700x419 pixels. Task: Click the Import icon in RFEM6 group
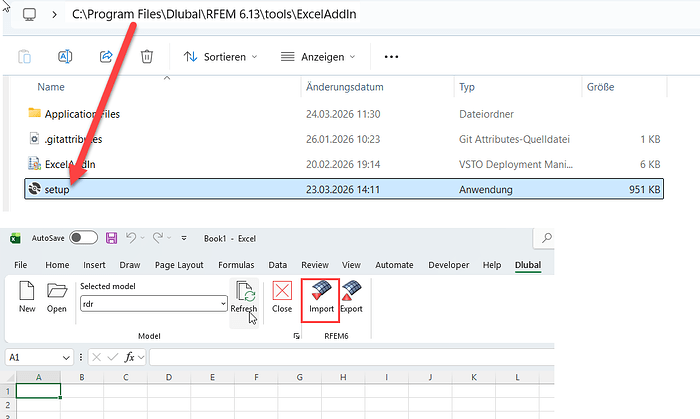(321, 291)
